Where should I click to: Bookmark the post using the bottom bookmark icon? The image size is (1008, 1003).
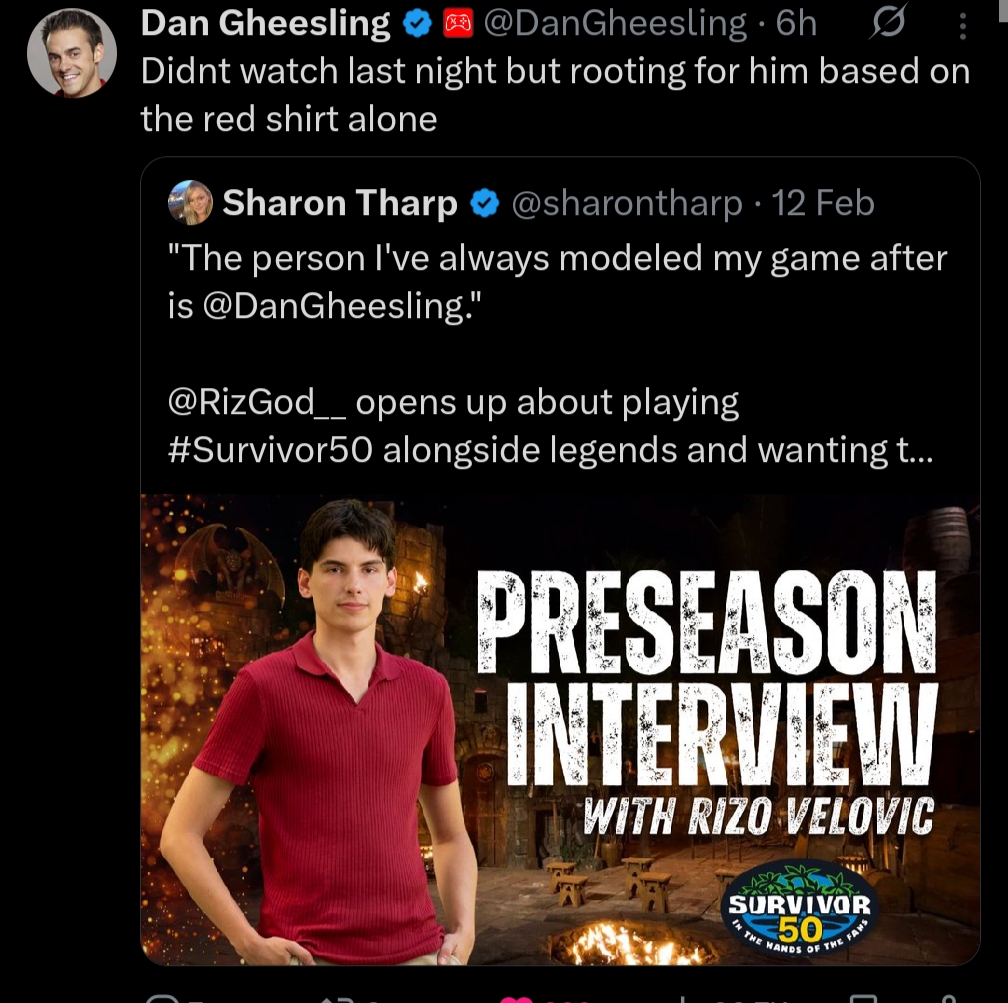point(863,998)
